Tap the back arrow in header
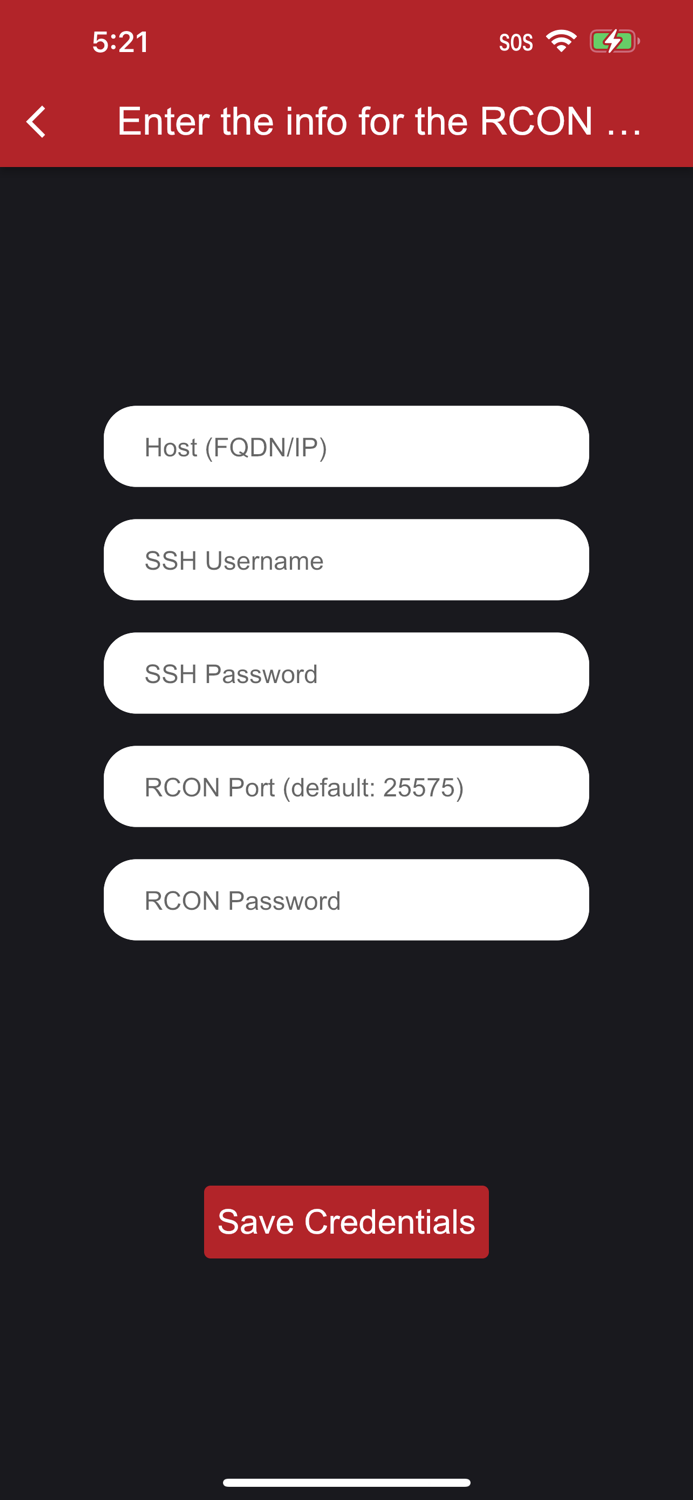693x1500 pixels. click(37, 122)
